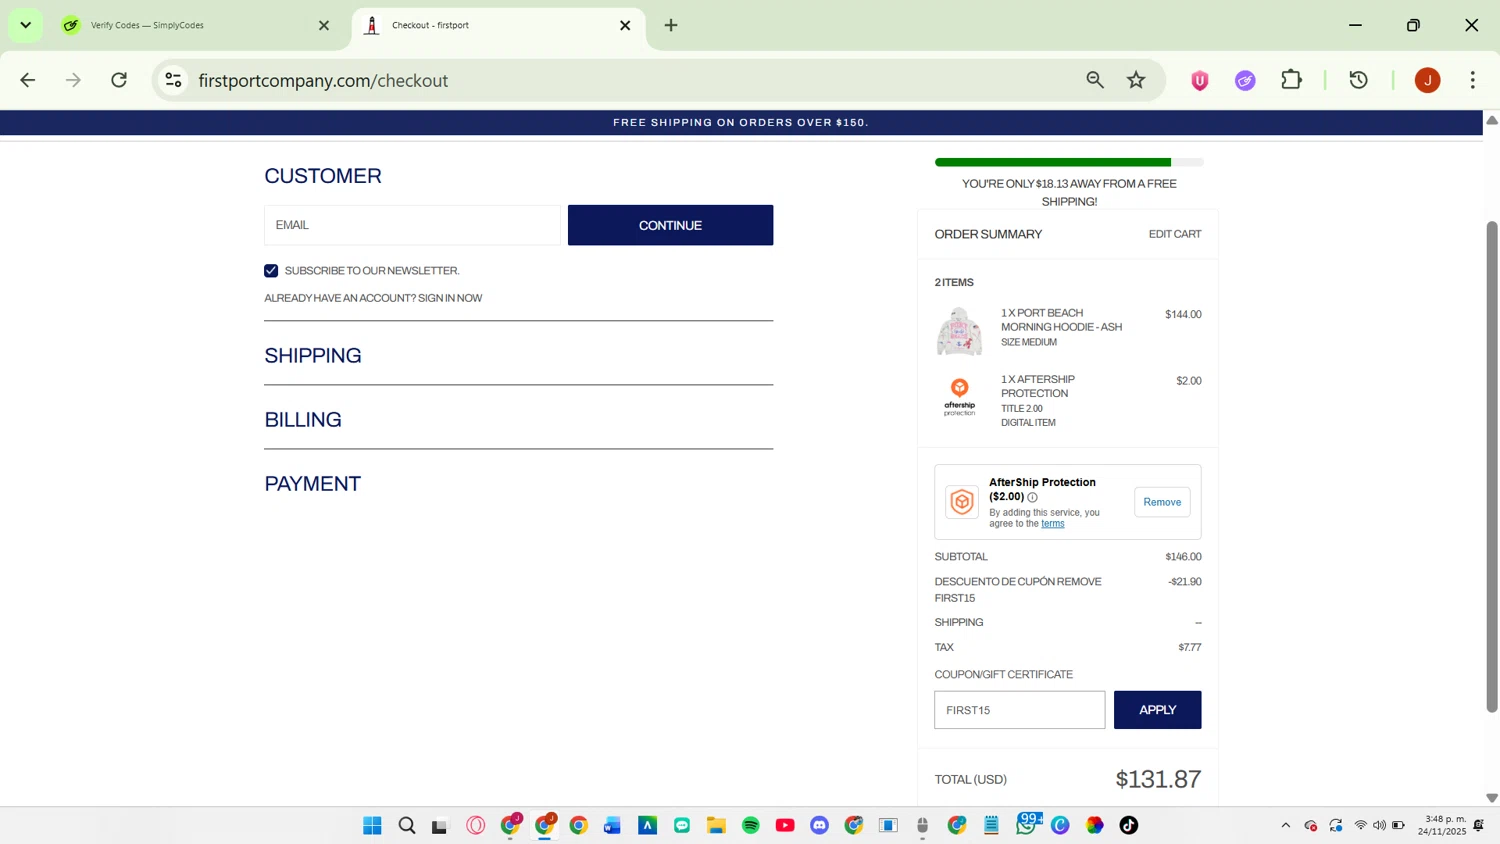1500x844 pixels.
Task: Click the AfterShip Protection info icon
Action: [1032, 497]
